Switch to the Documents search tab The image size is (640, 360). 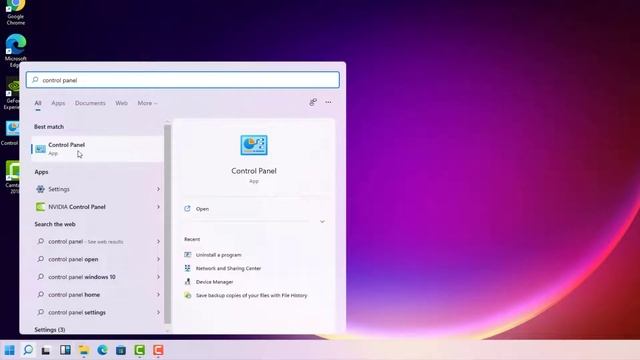pyautogui.click(x=90, y=103)
